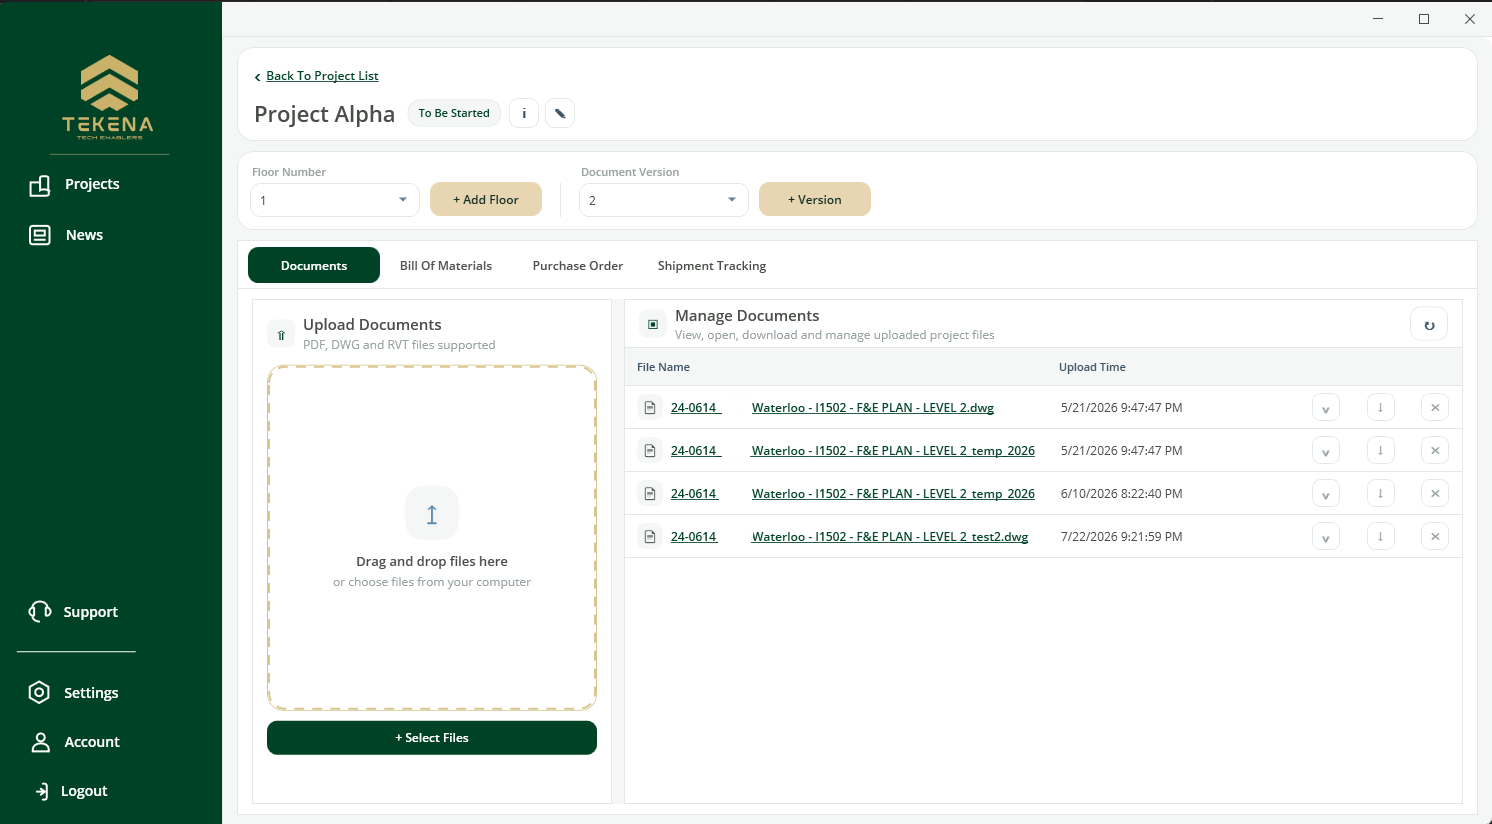This screenshot has height=824, width=1492.
Task: Click the Project Alpha title
Action: 325,114
